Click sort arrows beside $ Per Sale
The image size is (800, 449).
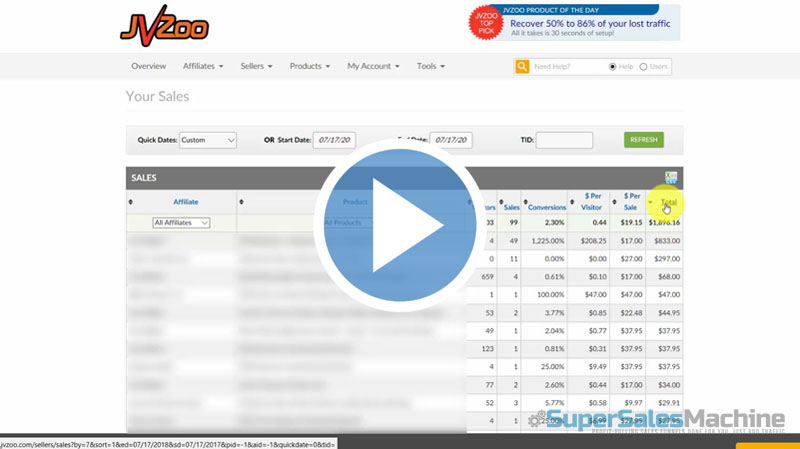coord(614,202)
